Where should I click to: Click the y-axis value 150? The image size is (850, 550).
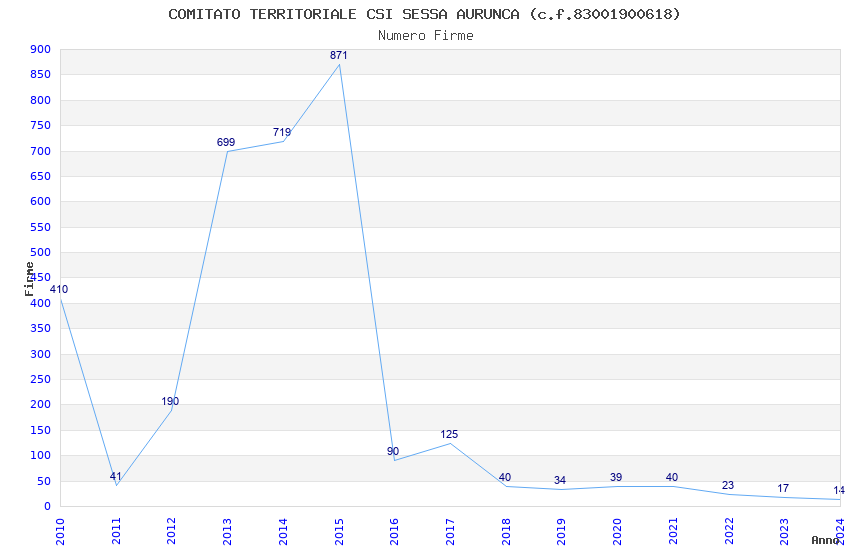(41, 430)
